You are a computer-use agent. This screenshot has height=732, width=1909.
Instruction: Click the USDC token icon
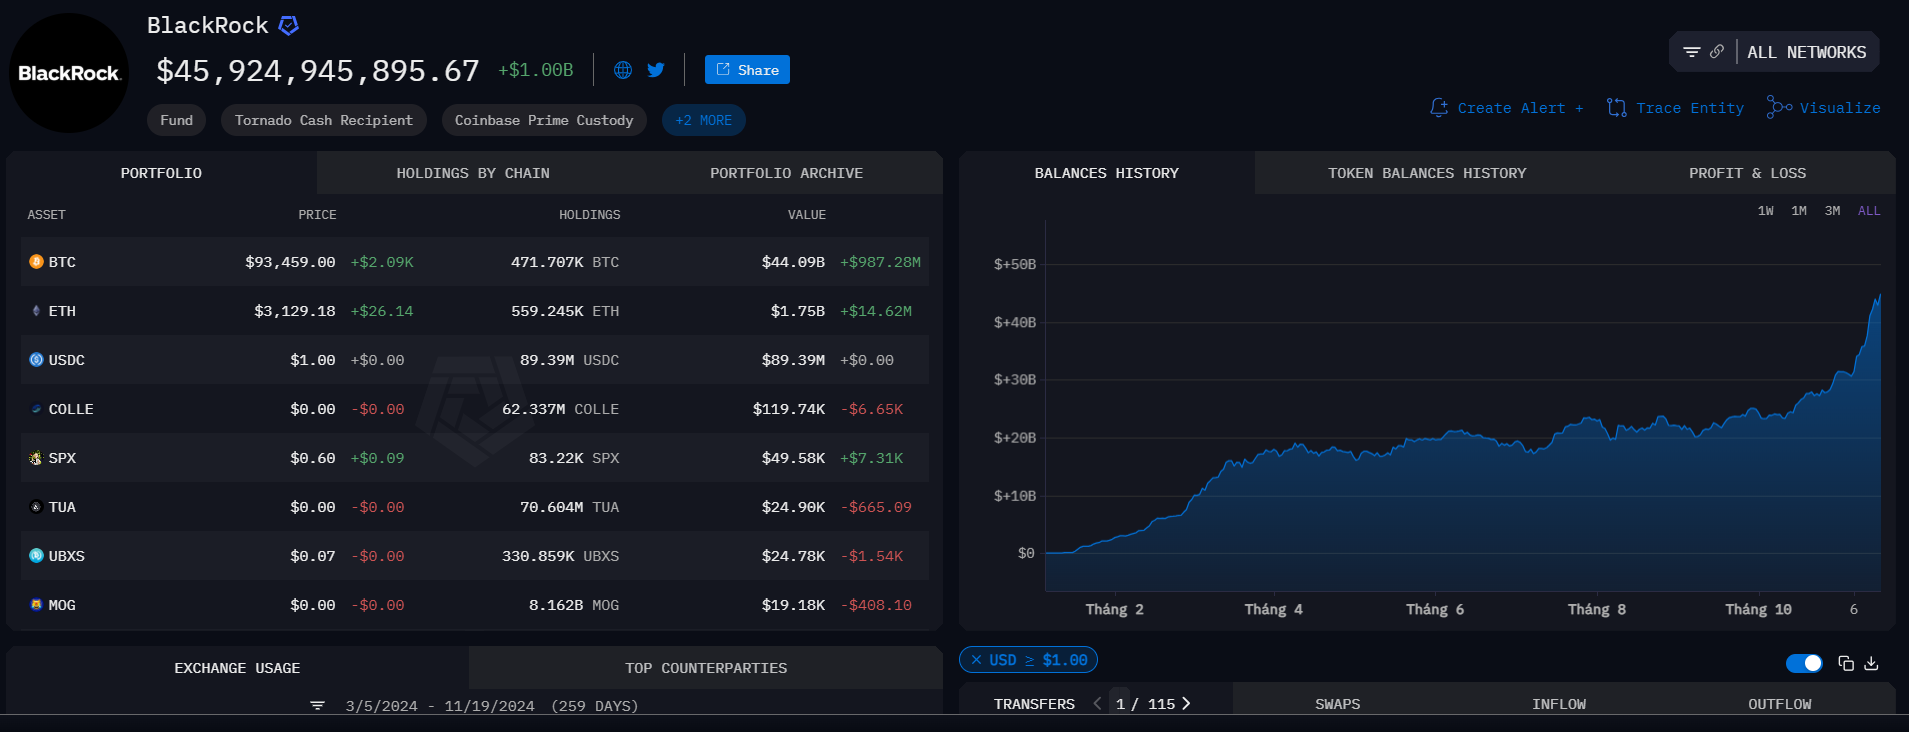pyautogui.click(x=36, y=360)
